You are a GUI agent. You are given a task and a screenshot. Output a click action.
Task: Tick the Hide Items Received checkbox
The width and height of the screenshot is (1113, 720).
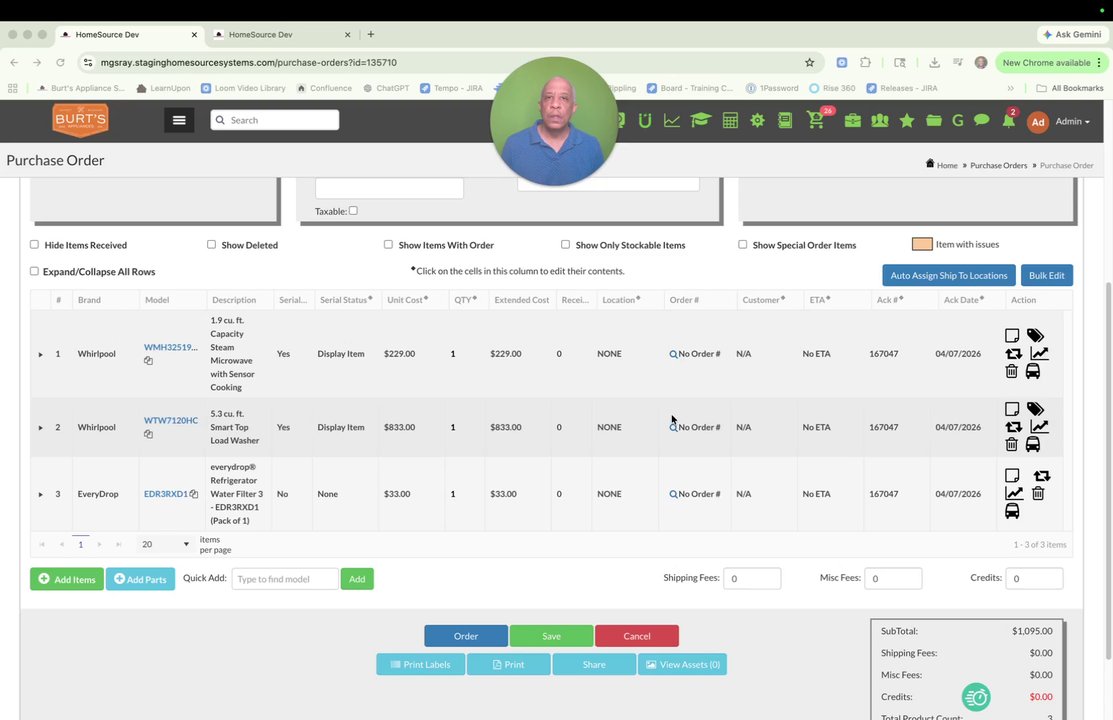(x=34, y=244)
